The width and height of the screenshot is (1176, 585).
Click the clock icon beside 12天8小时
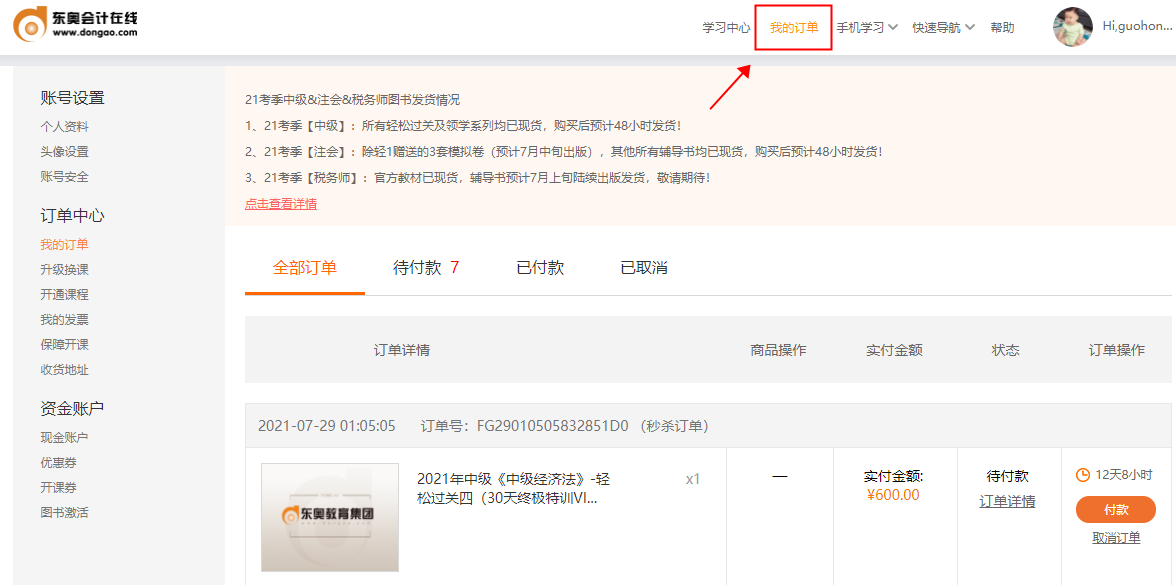pyautogui.click(x=1082, y=475)
